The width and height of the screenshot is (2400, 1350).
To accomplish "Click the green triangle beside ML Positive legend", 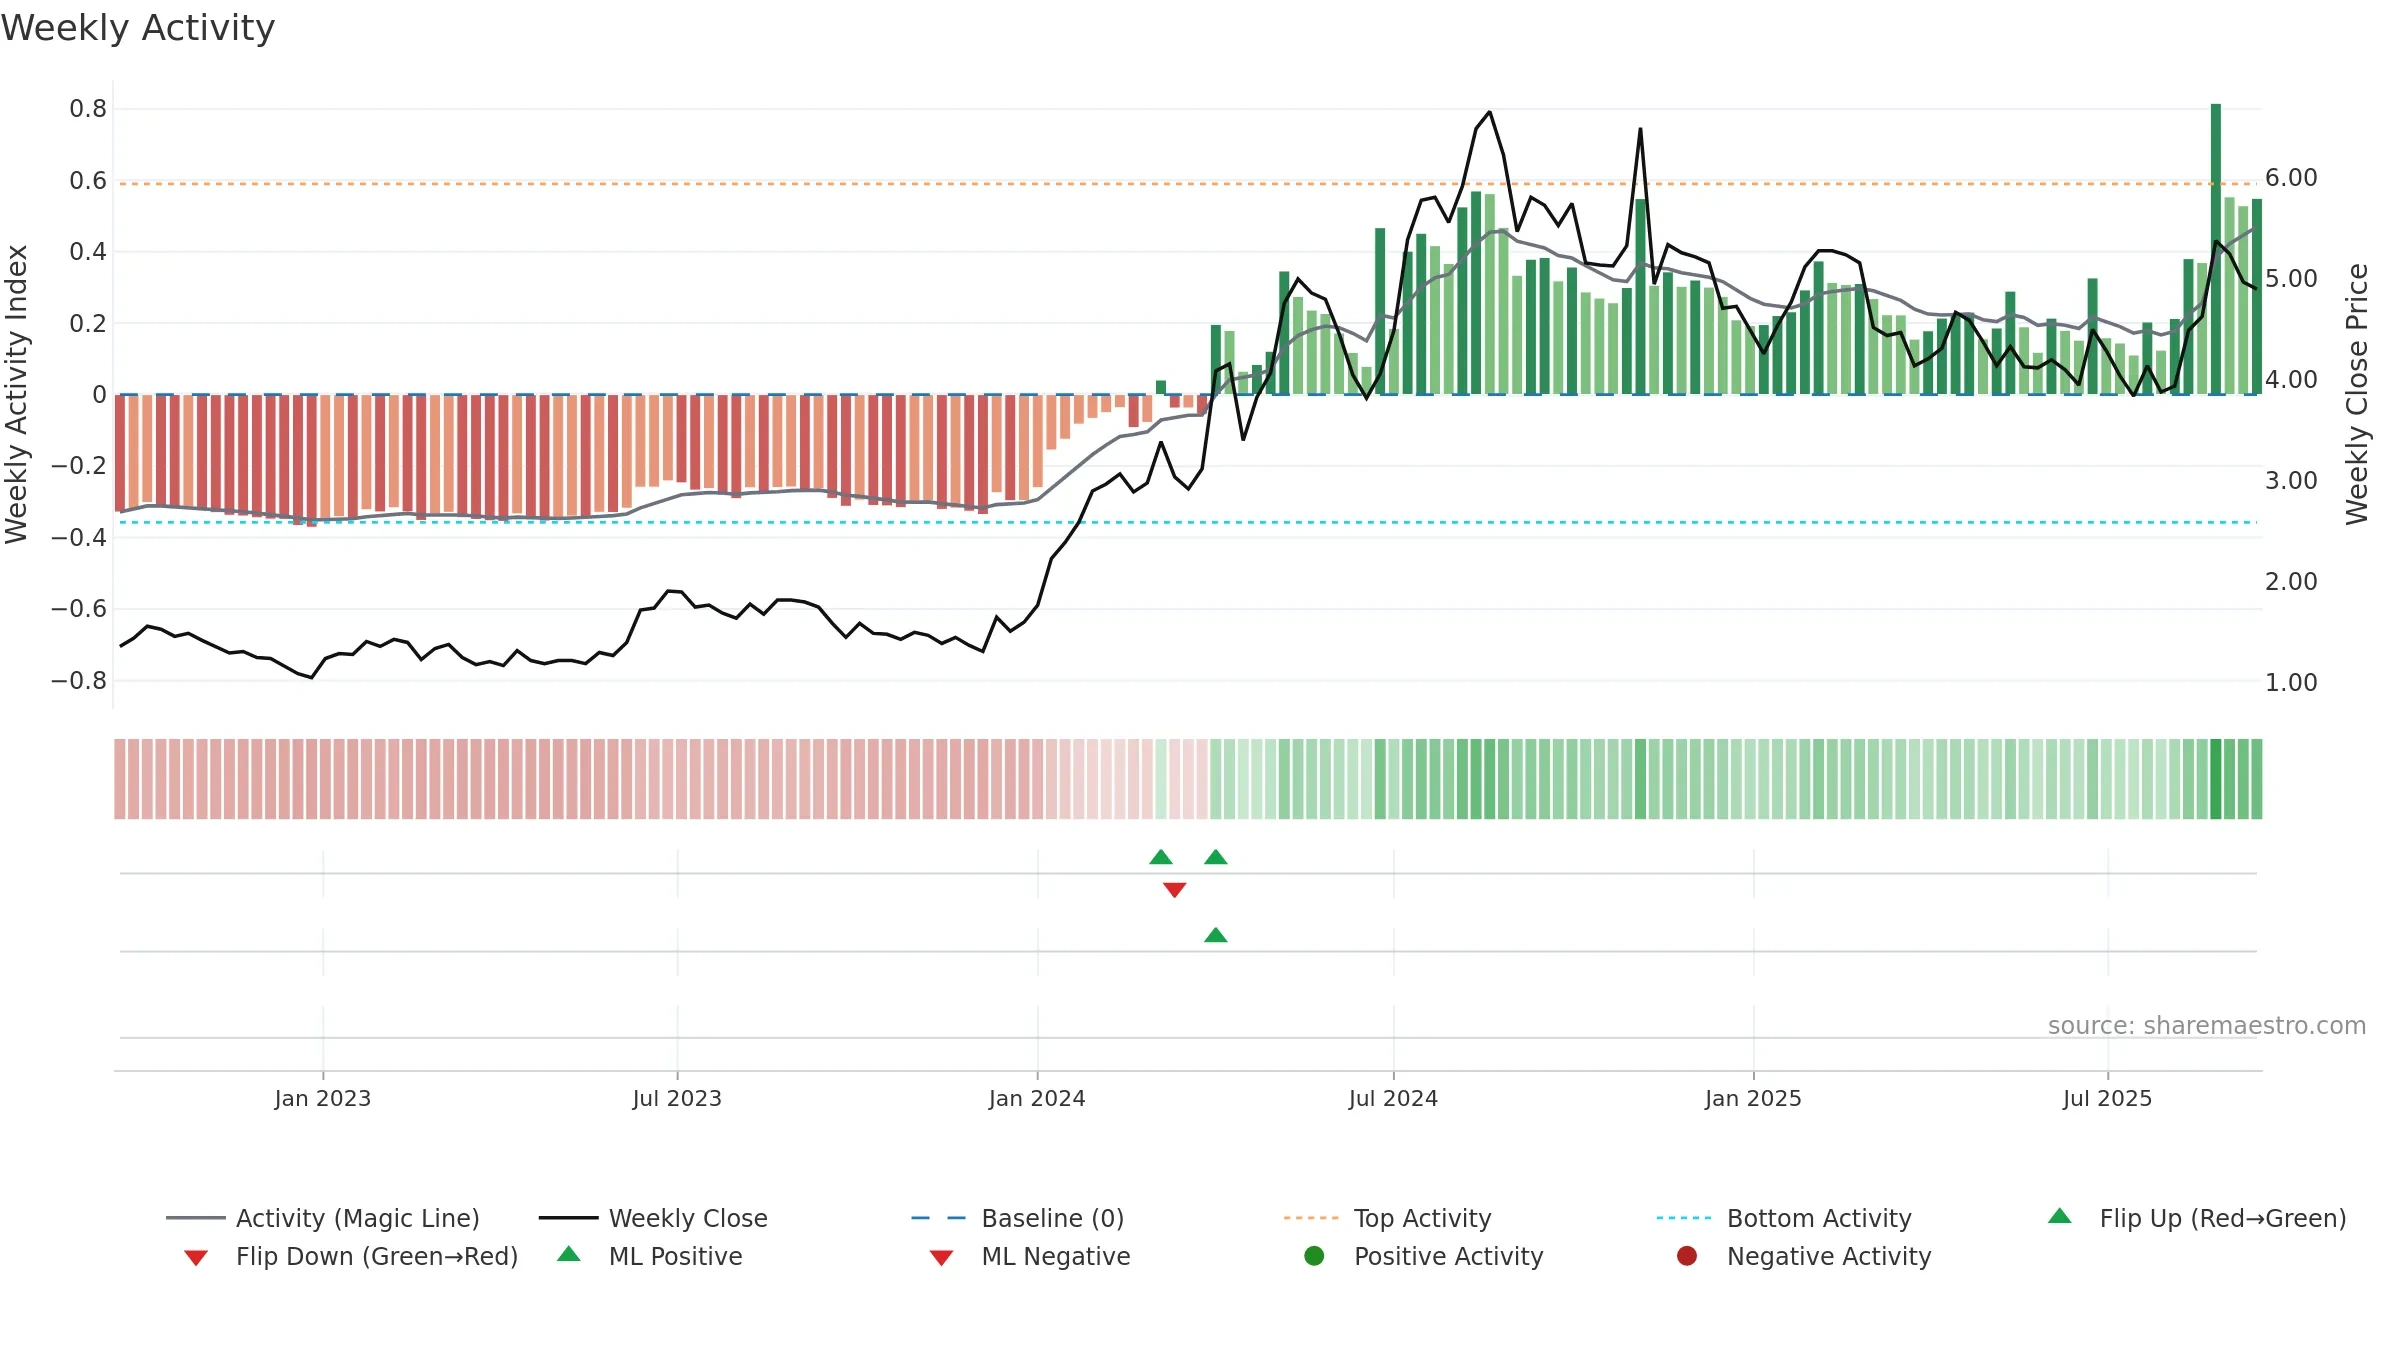I will click(569, 1254).
